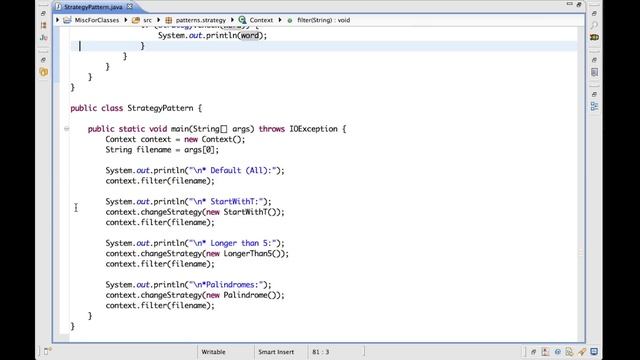The width and height of the screenshot is (640, 360).
Task: Click the "\n*Palindromes:" string literal
Action: point(226,285)
